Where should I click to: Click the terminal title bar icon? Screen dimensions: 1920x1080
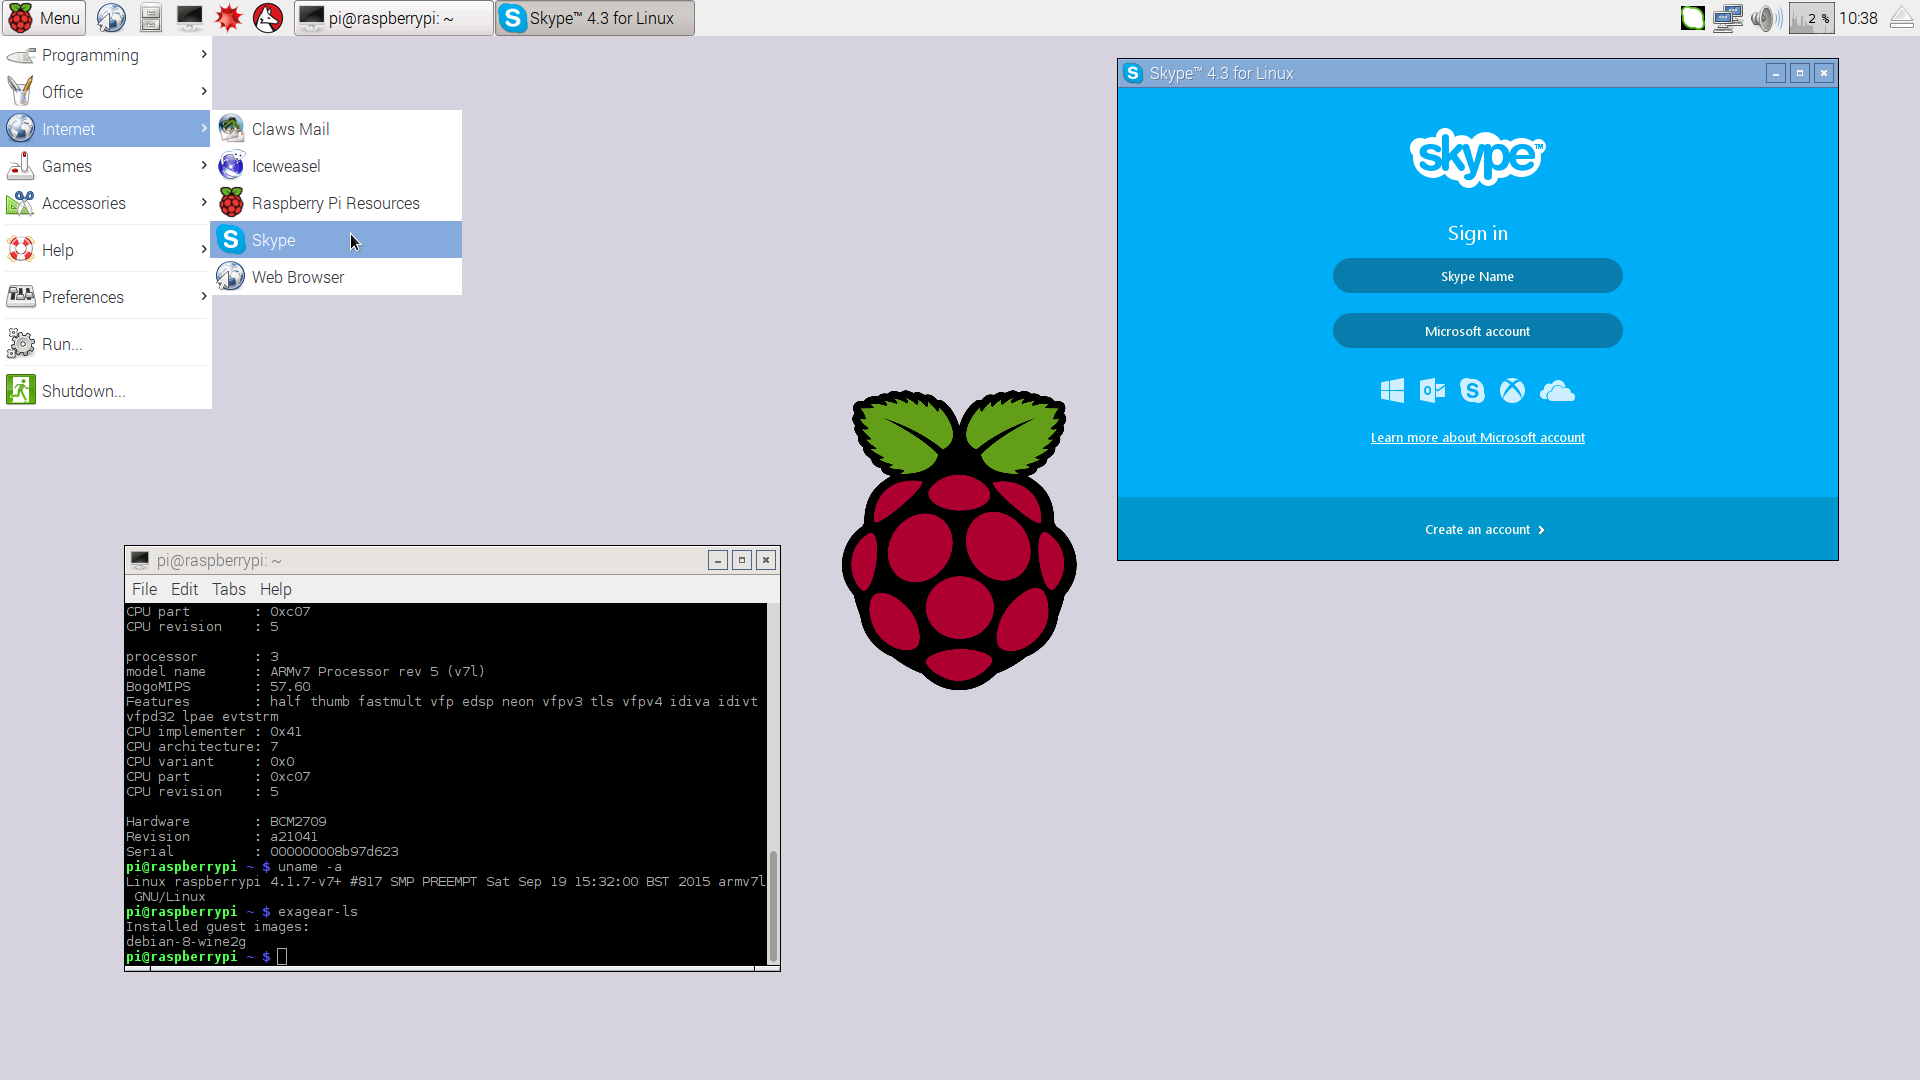[140, 560]
